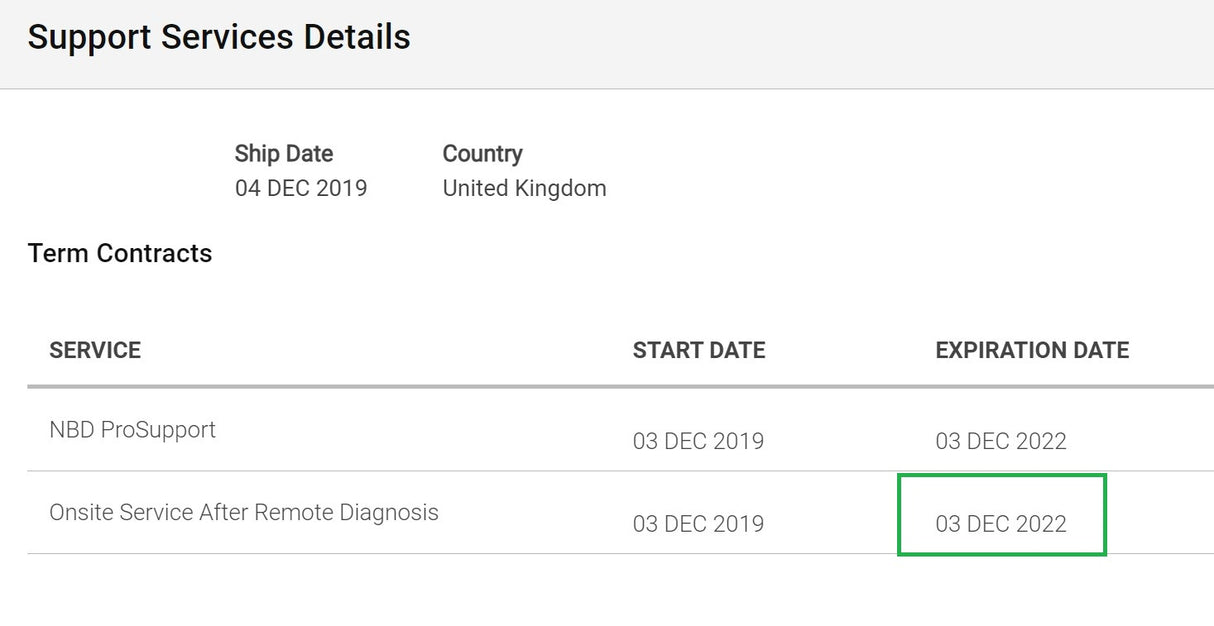This screenshot has height=626, width=1214.
Task: Select the Ship Date label
Action: pos(284,154)
